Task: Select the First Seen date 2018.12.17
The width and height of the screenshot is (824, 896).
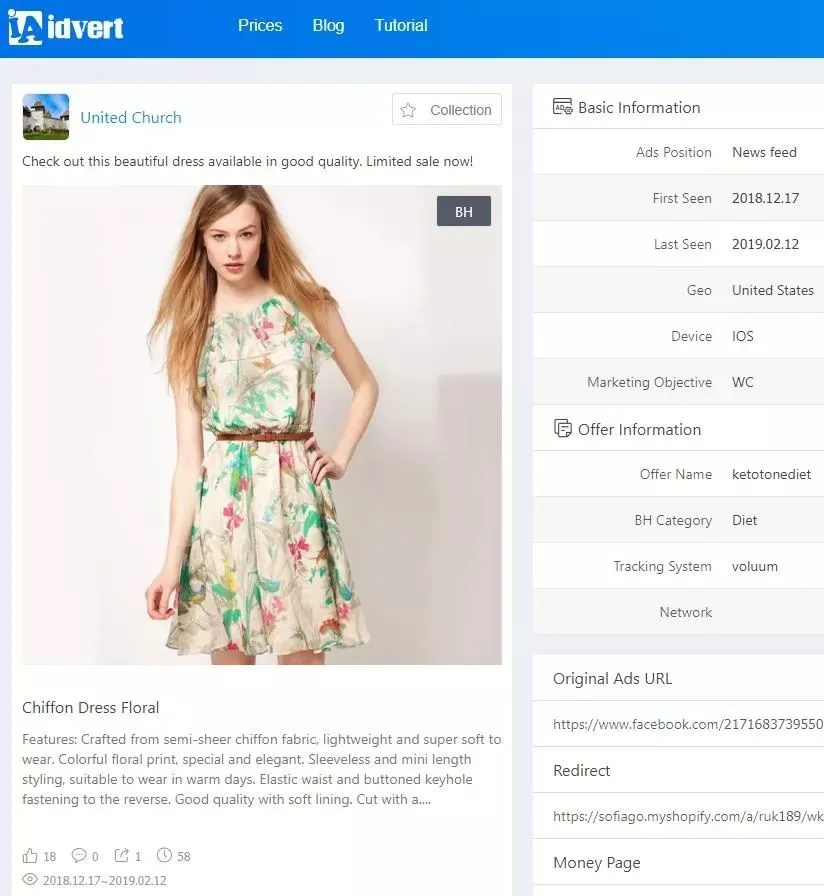Action: [x=766, y=198]
